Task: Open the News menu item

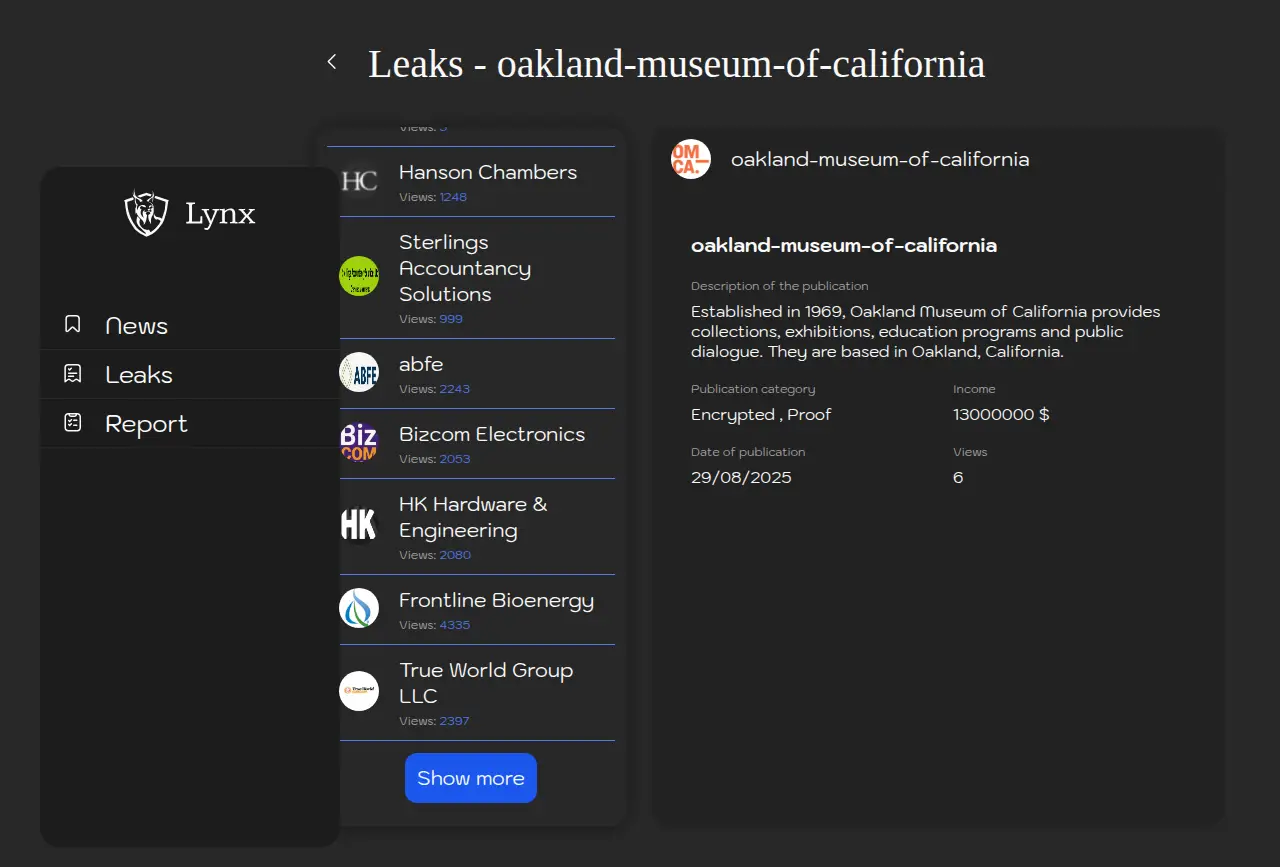Action: coord(136,326)
